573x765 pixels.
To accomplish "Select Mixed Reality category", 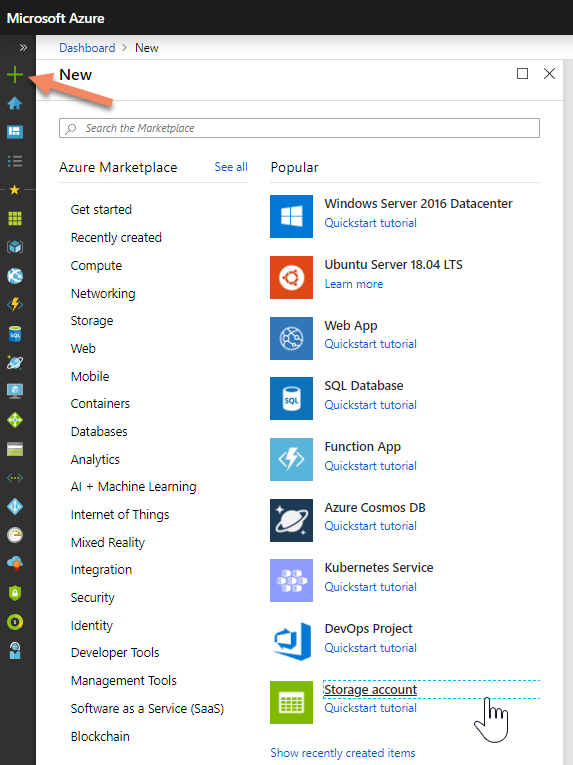I will [108, 543].
